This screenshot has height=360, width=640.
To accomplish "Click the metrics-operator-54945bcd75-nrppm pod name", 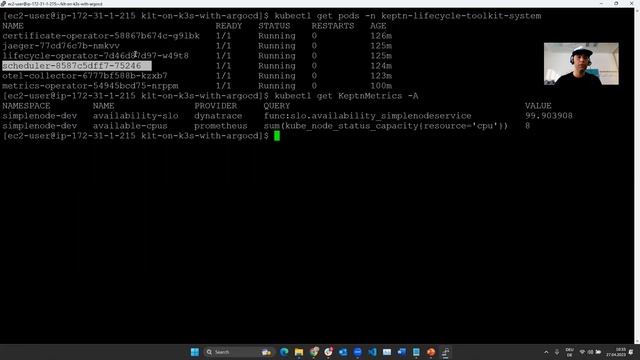I will tap(90, 86).
